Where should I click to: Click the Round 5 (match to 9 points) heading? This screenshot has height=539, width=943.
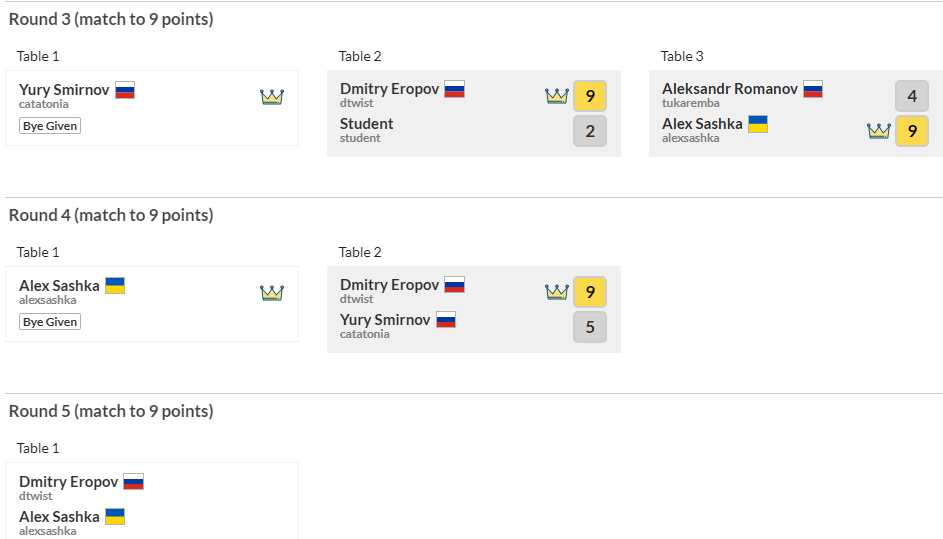111,411
